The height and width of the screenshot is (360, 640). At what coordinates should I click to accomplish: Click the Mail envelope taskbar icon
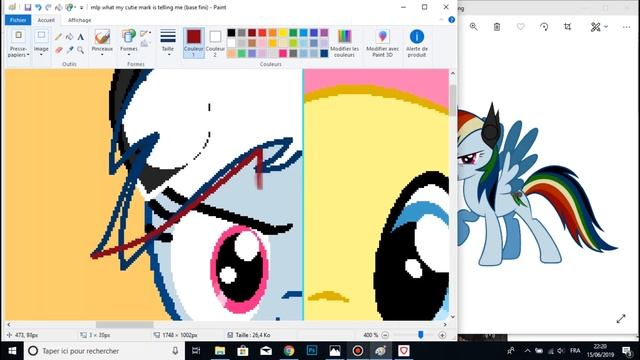point(266,351)
